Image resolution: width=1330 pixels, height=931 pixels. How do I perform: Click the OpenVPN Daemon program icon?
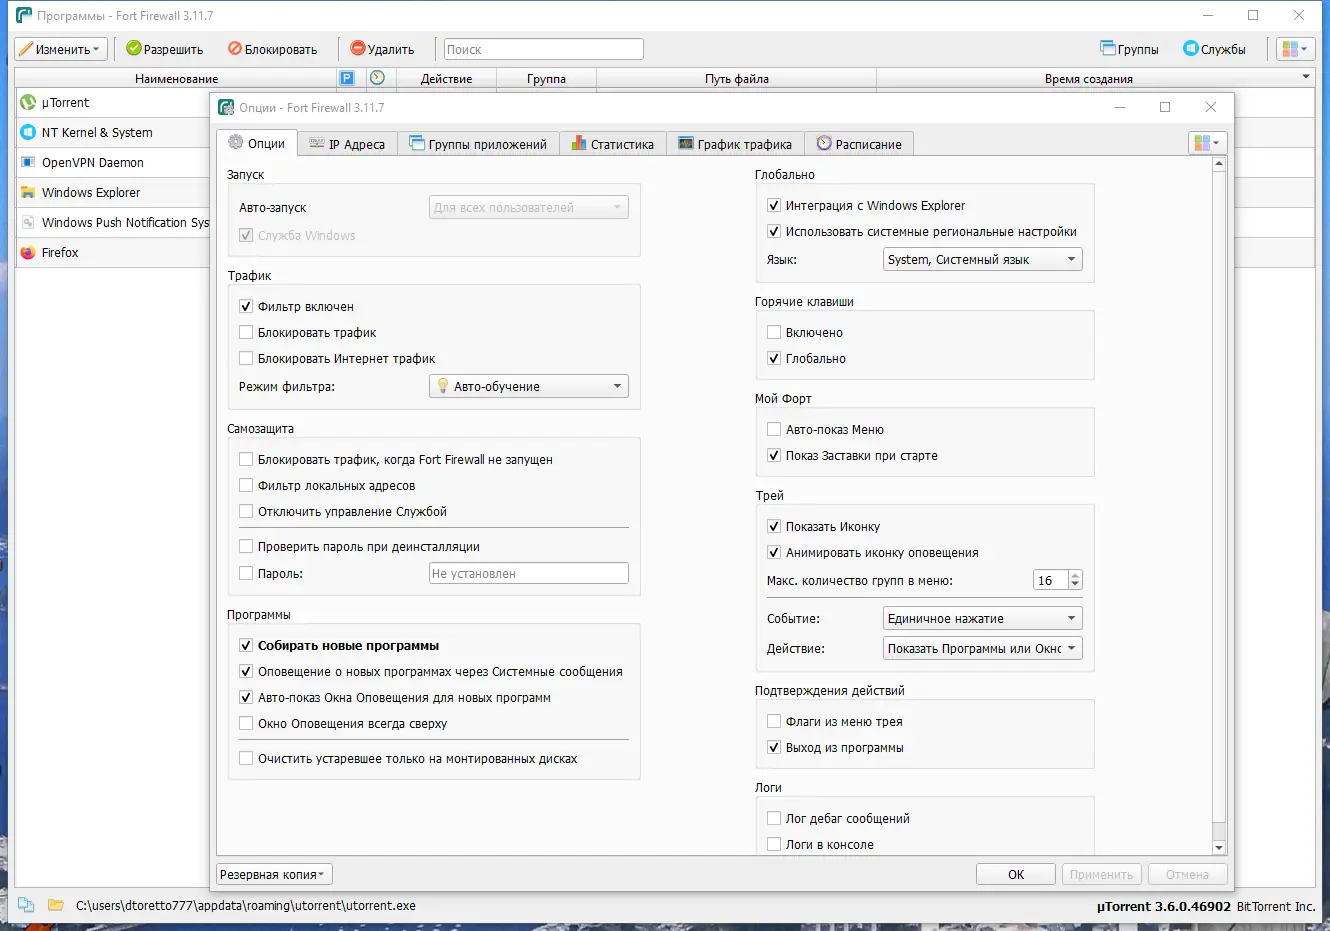28,162
